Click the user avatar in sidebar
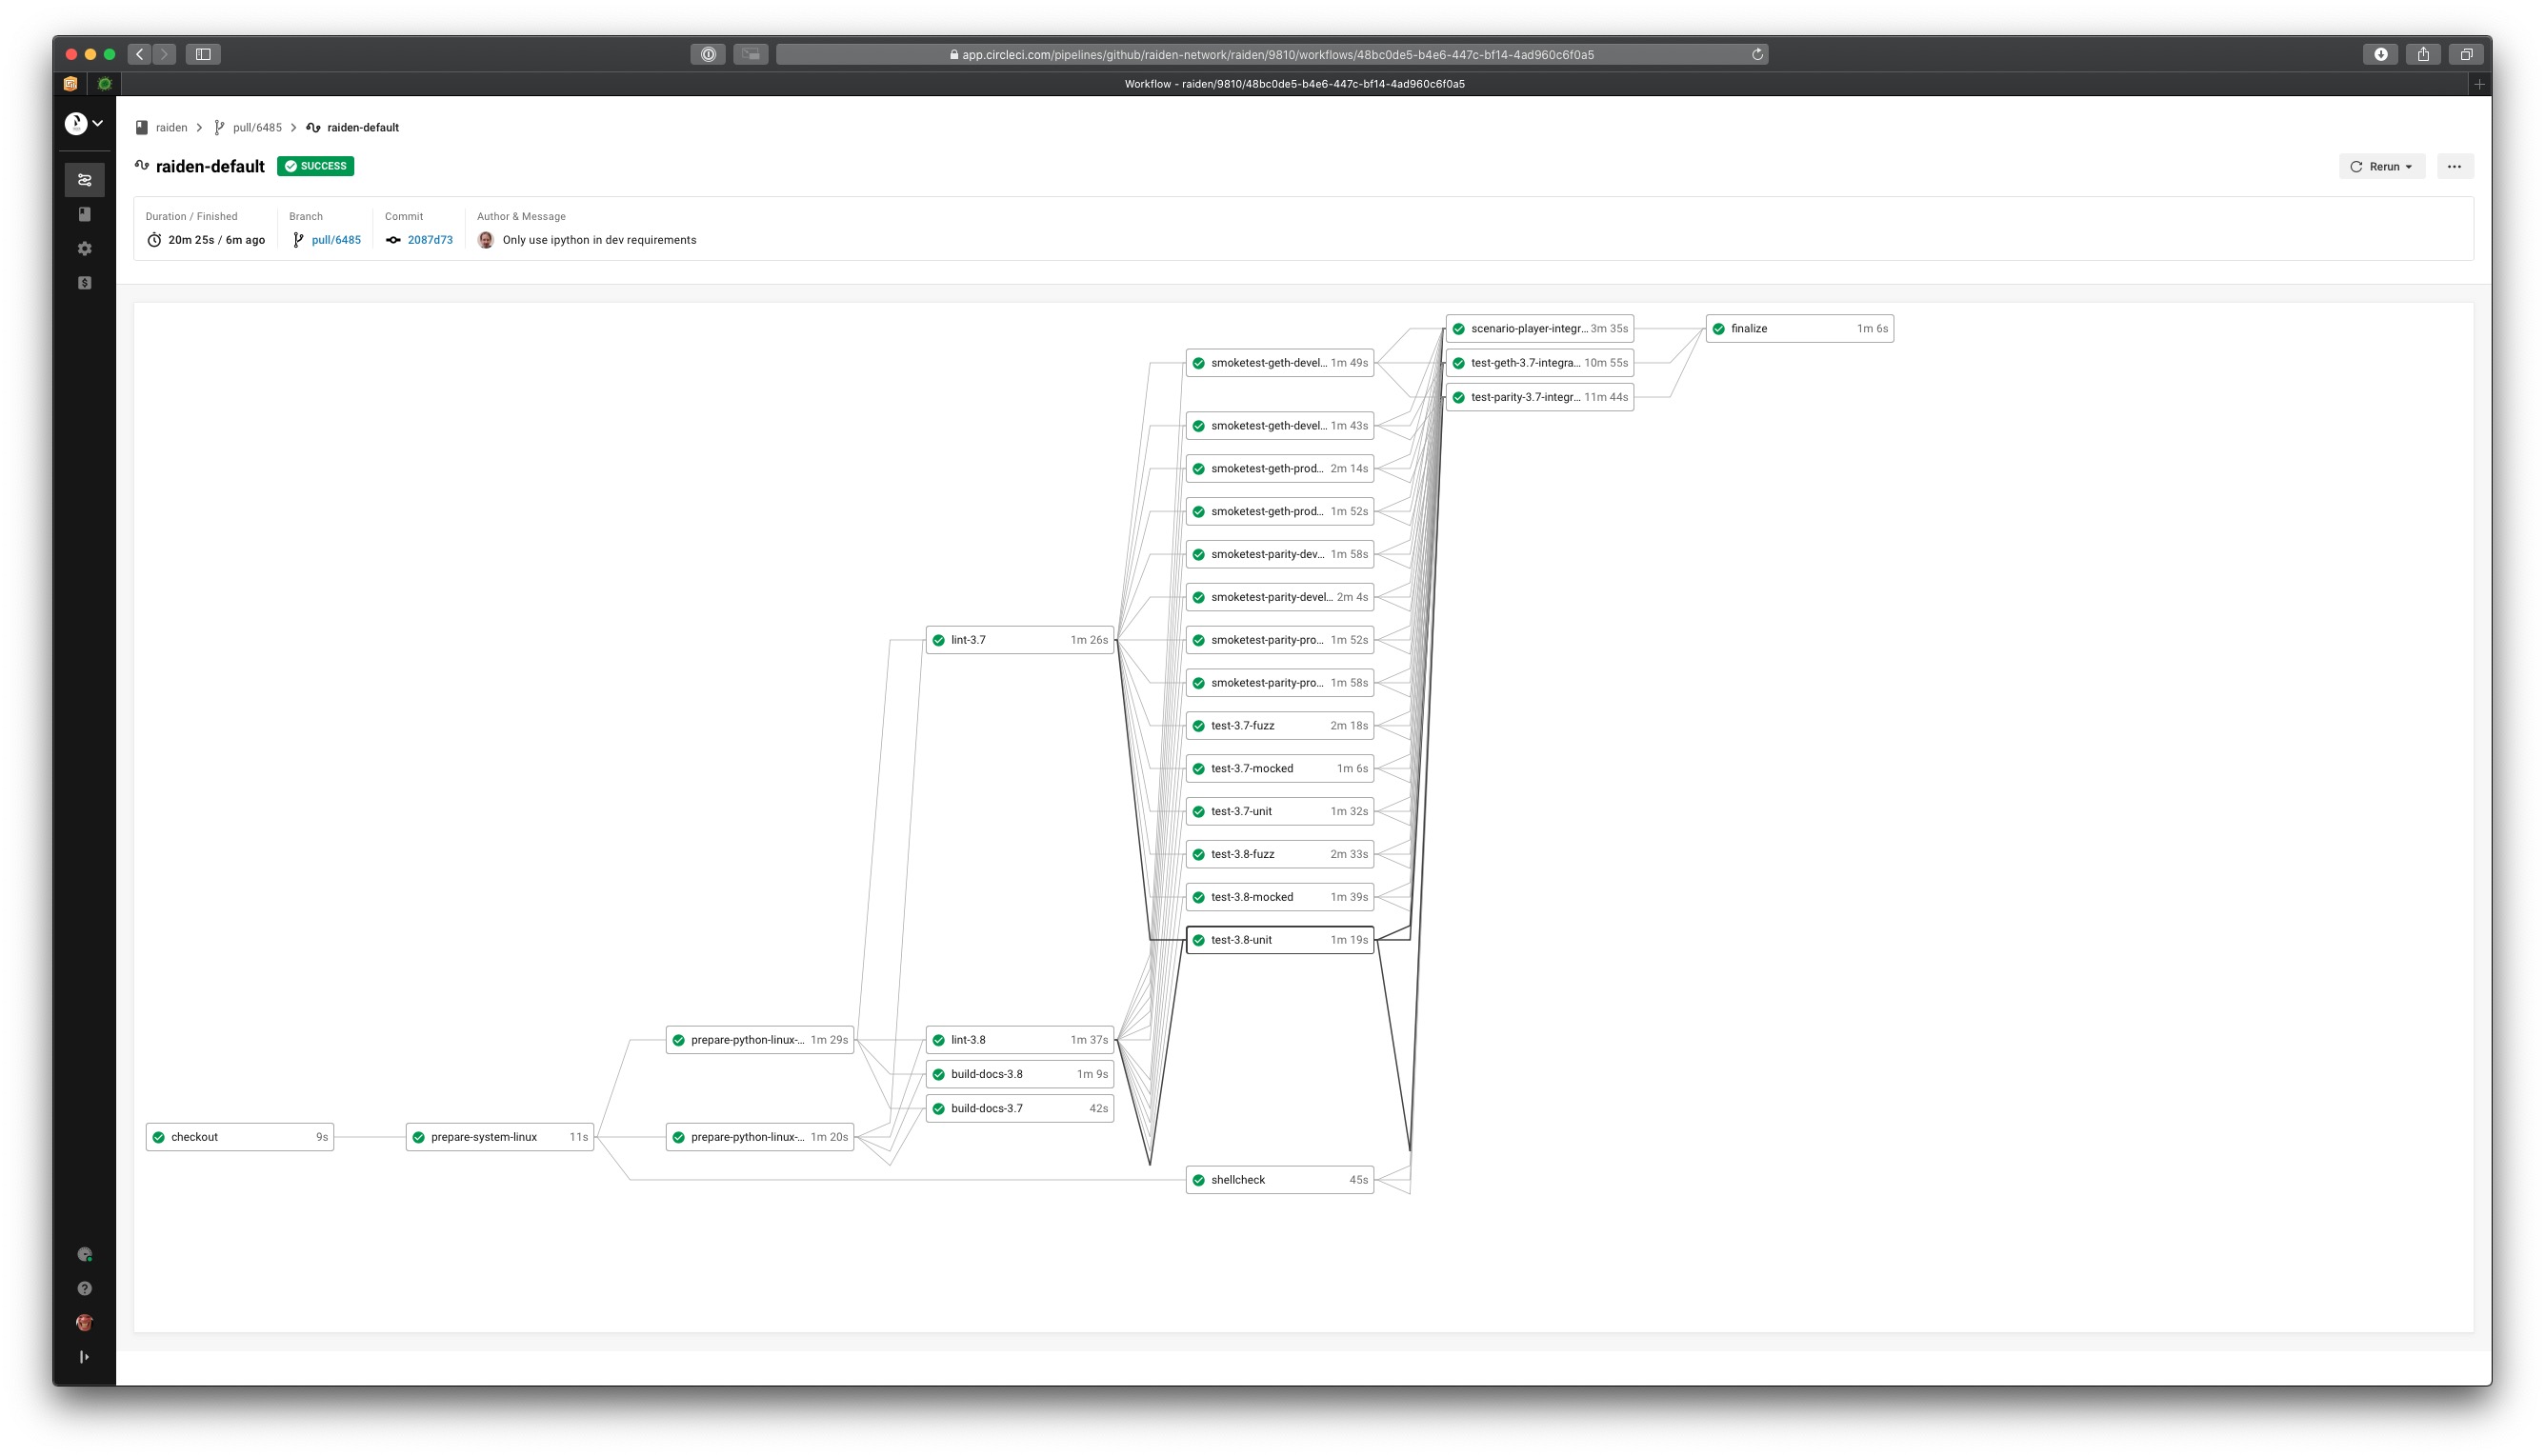 click(x=84, y=1322)
